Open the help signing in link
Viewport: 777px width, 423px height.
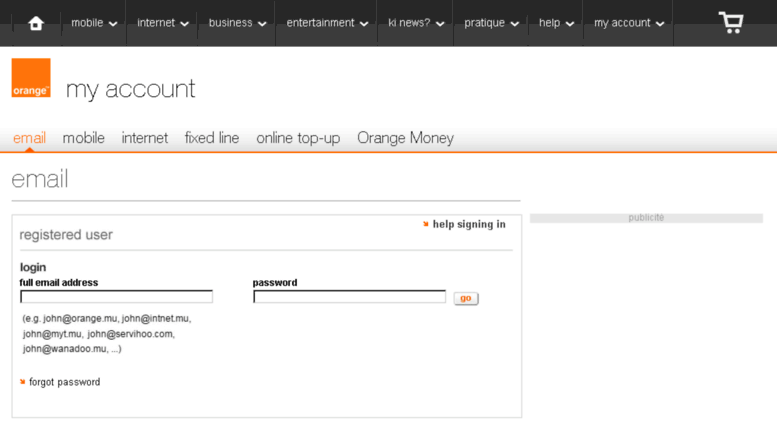(469, 224)
